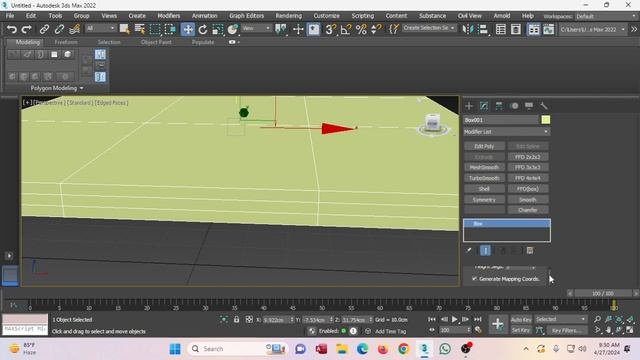Click the Set Key button

(x=521, y=330)
